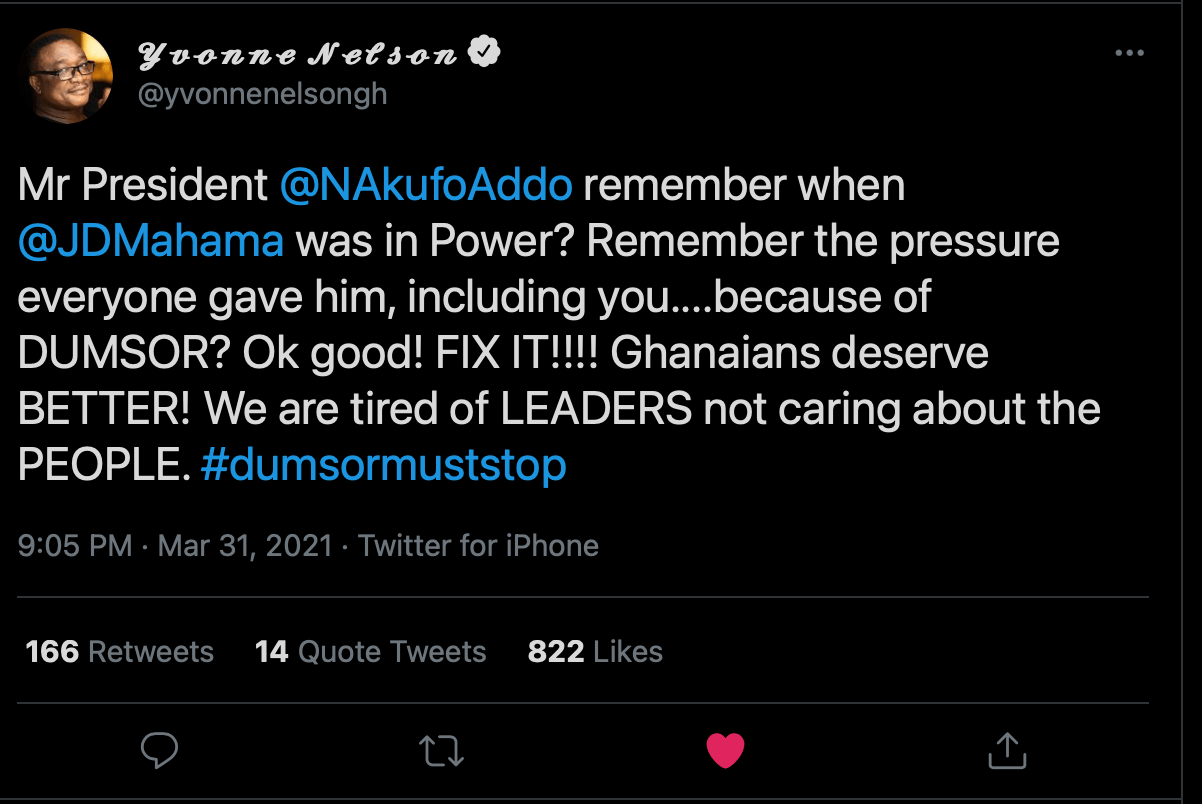Show the 822 Likes list
This screenshot has width=1202, height=804.
(x=595, y=652)
